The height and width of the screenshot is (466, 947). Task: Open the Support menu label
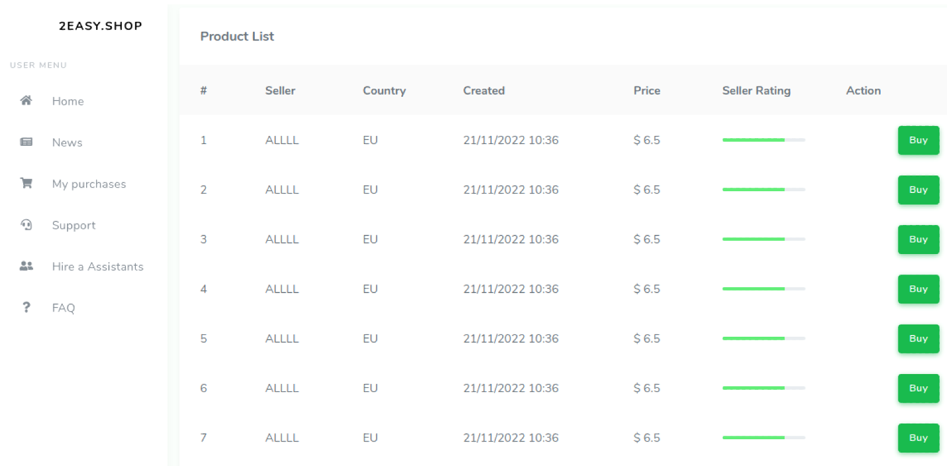tap(74, 225)
